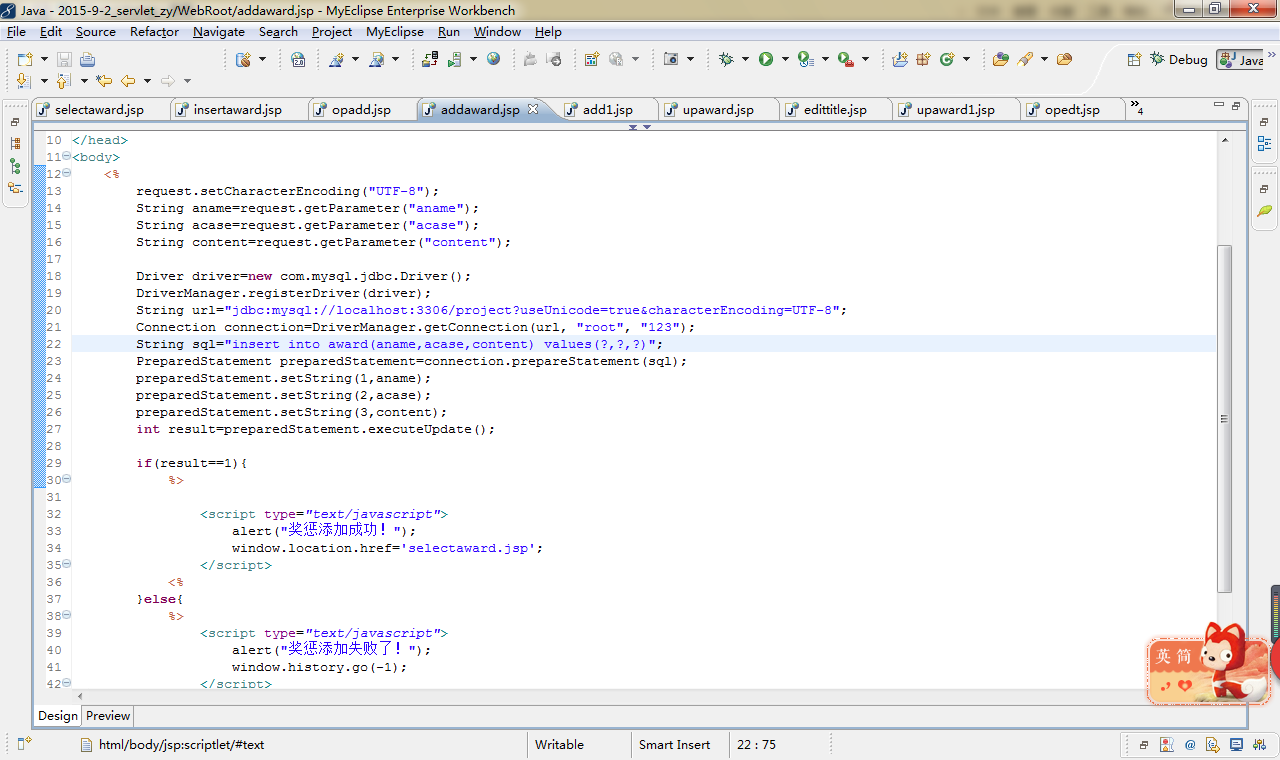Click the green leaf Spring icon in the right sidebar

click(1265, 211)
